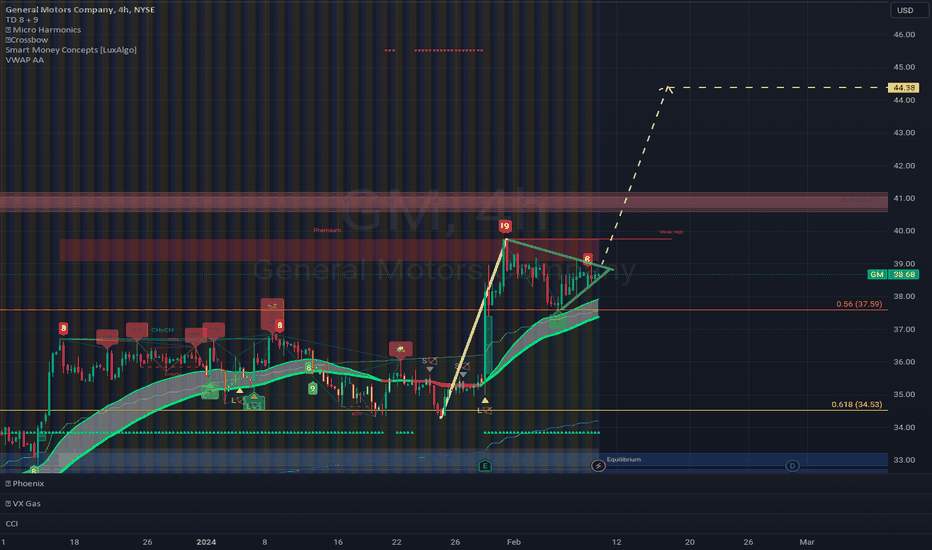Click the 12 date on the time axis
The image size is (932, 550).
617,542
